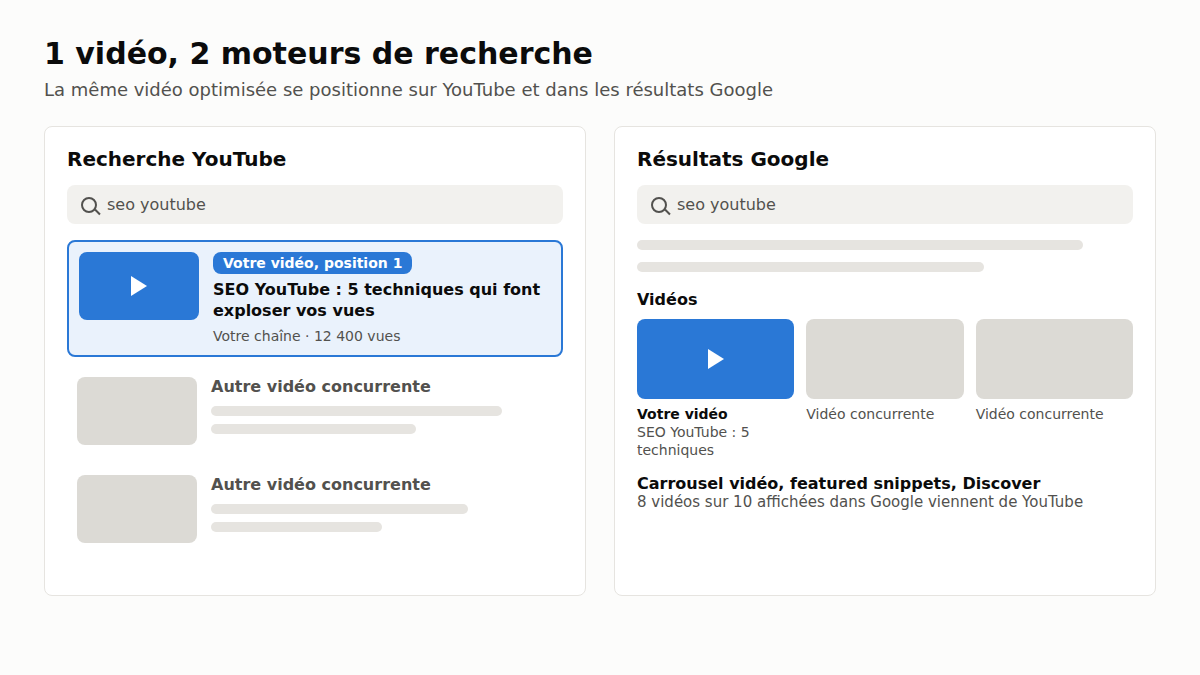Image resolution: width=1200 pixels, height=675 pixels.
Task: Click the second competitor thumbnail in YouTube list
Action: coord(137,509)
